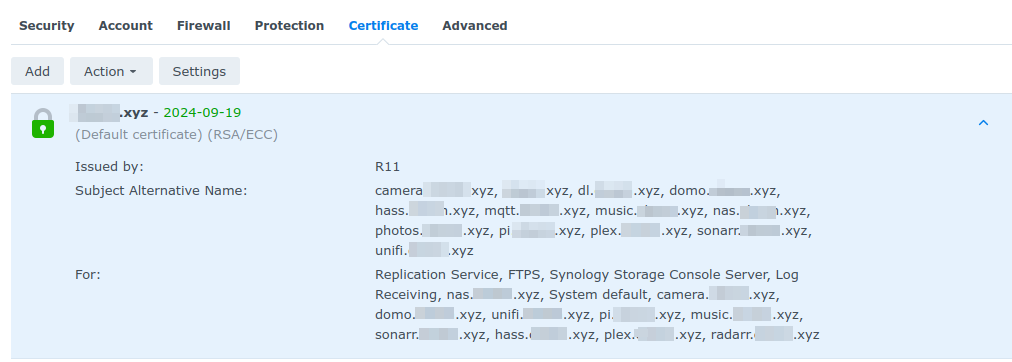Viewport: 1012px width, 362px height.
Task: Click the Add certificate button
Action: click(37, 71)
